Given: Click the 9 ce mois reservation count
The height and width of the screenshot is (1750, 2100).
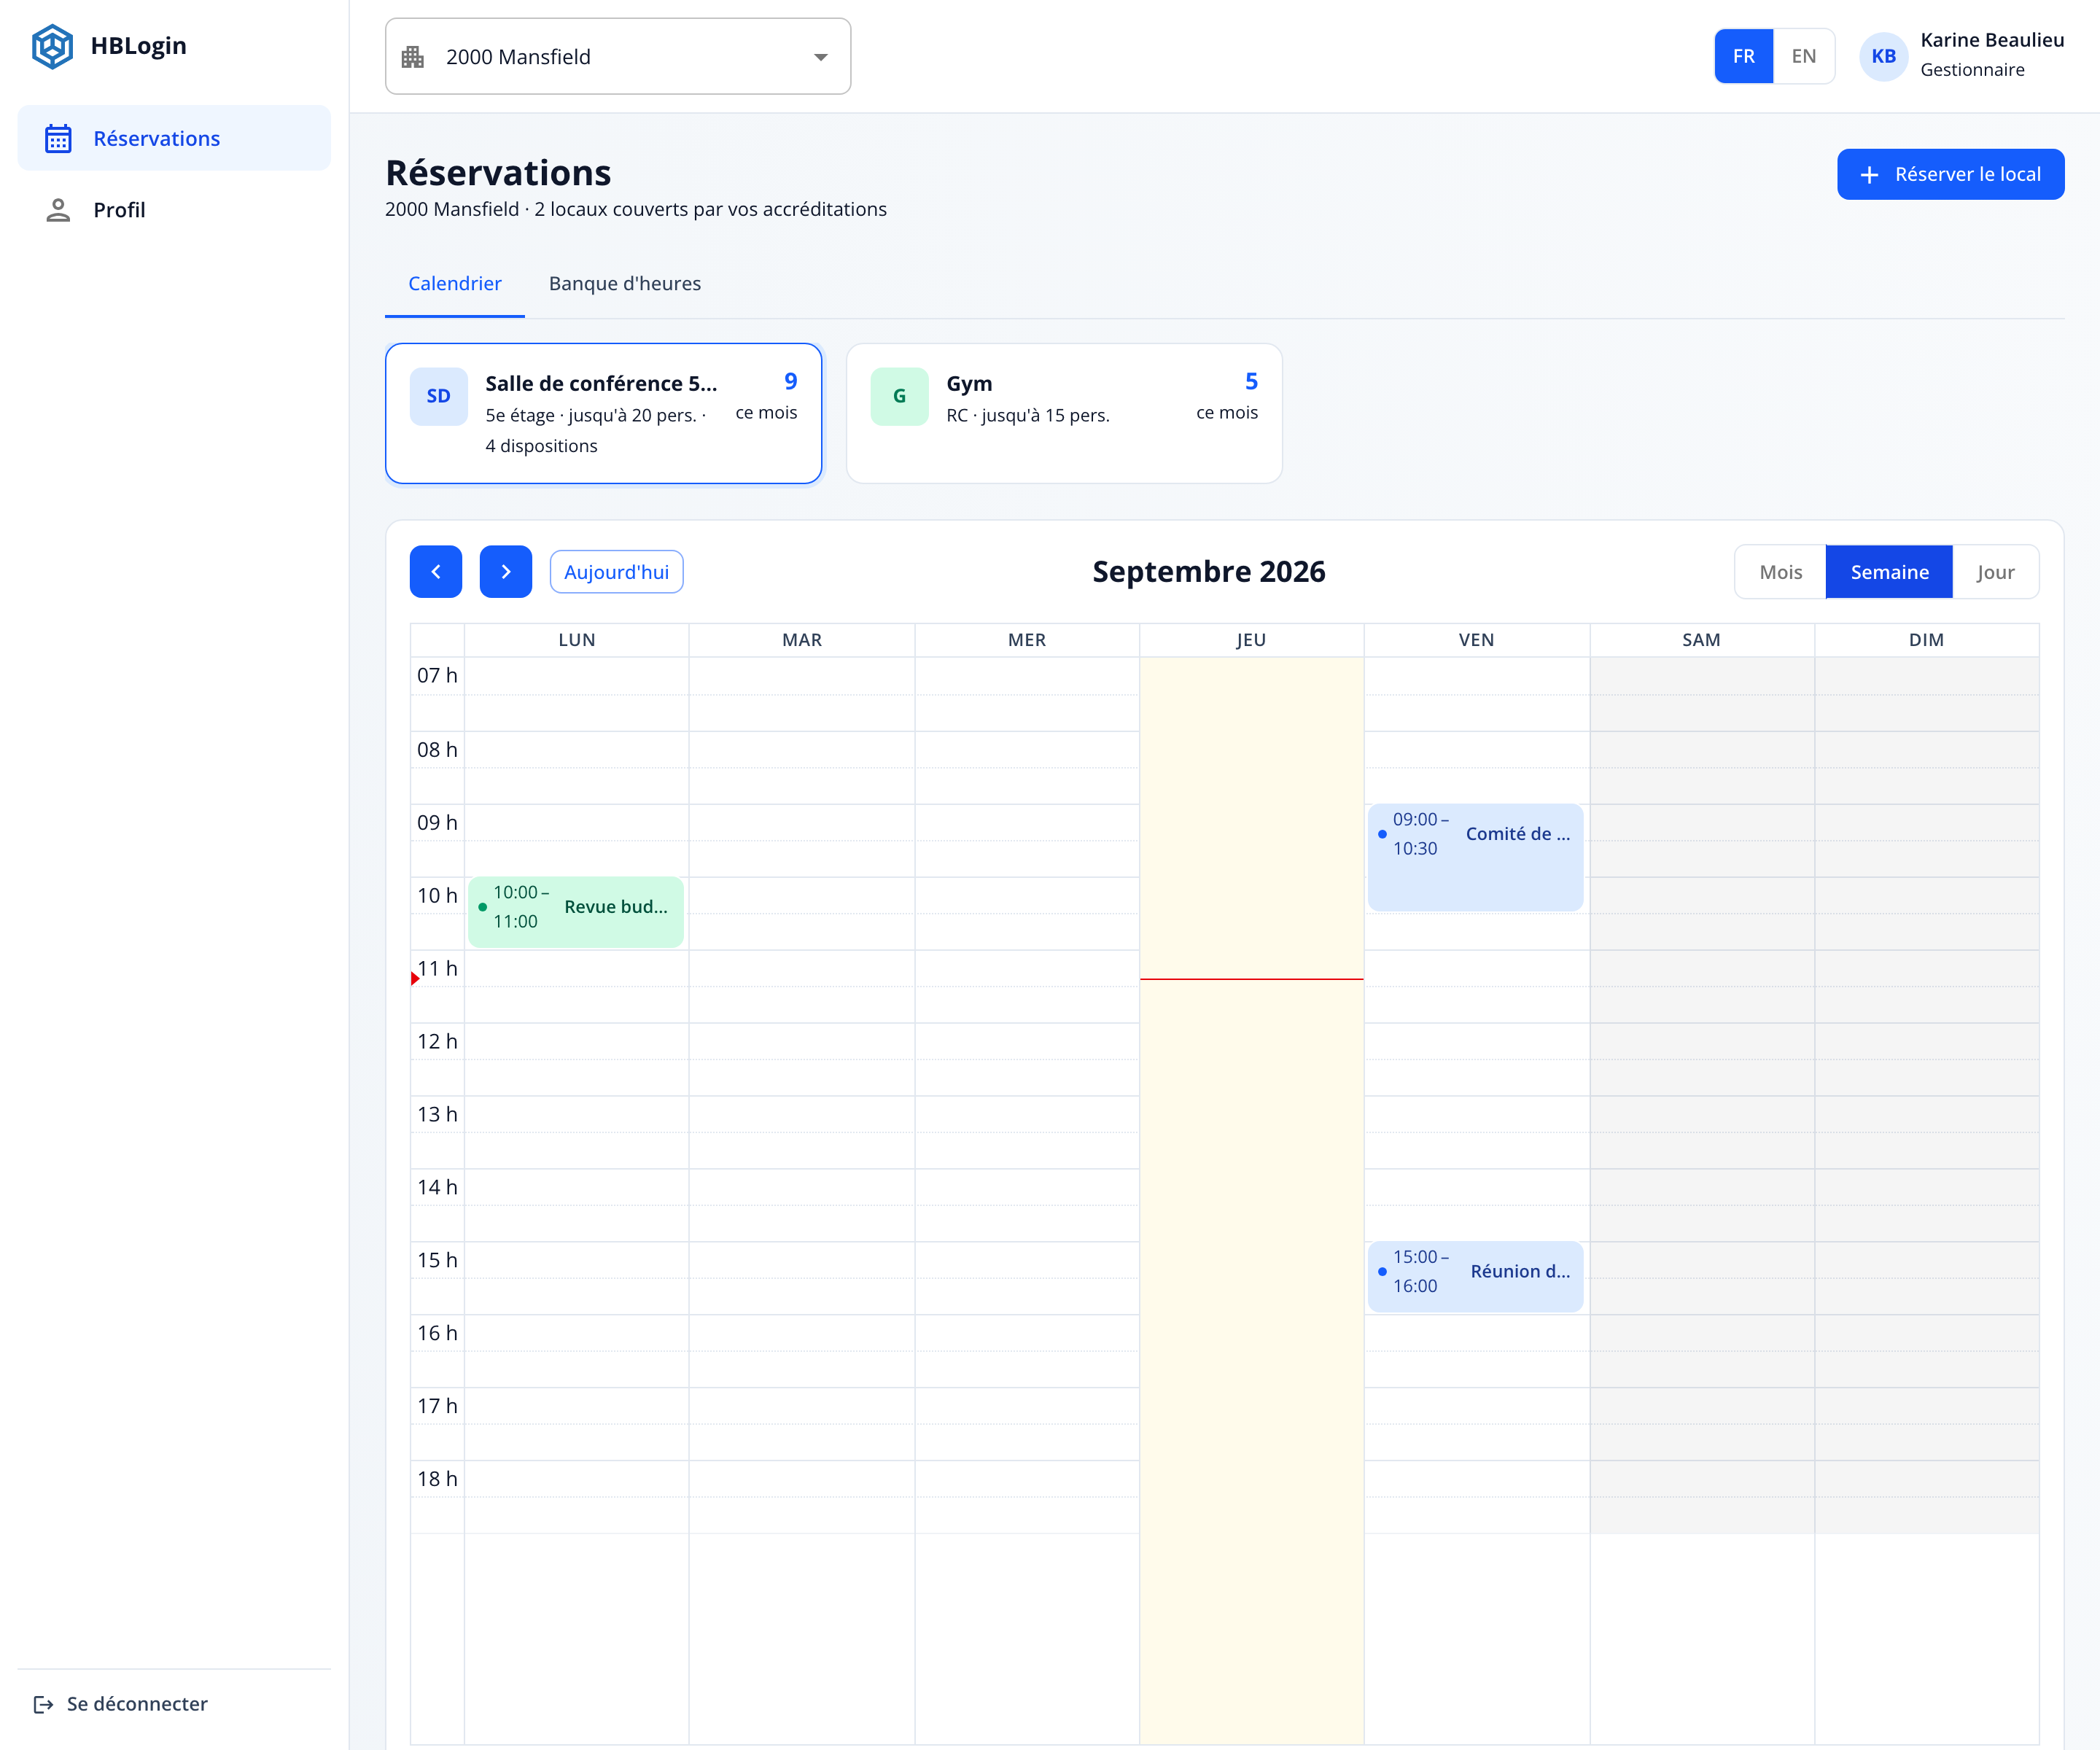Looking at the screenshot, I should 767,396.
